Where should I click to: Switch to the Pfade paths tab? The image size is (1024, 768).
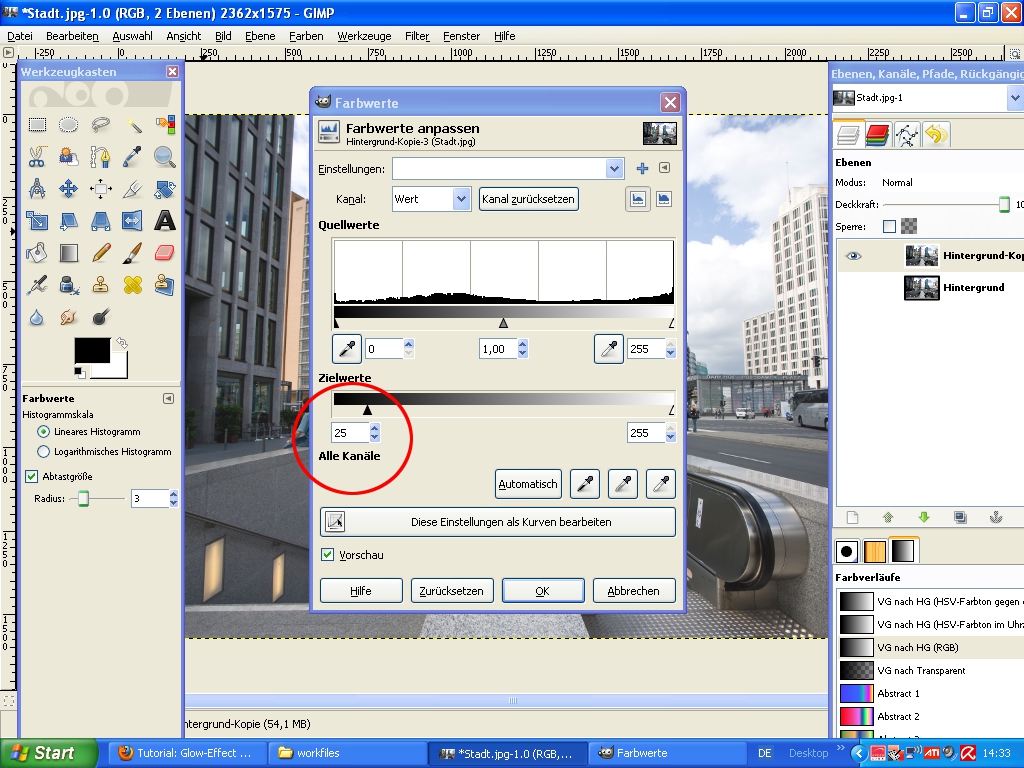[x=907, y=135]
